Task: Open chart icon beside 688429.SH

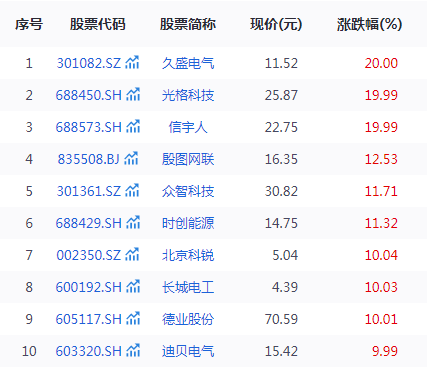Action: click(x=133, y=222)
